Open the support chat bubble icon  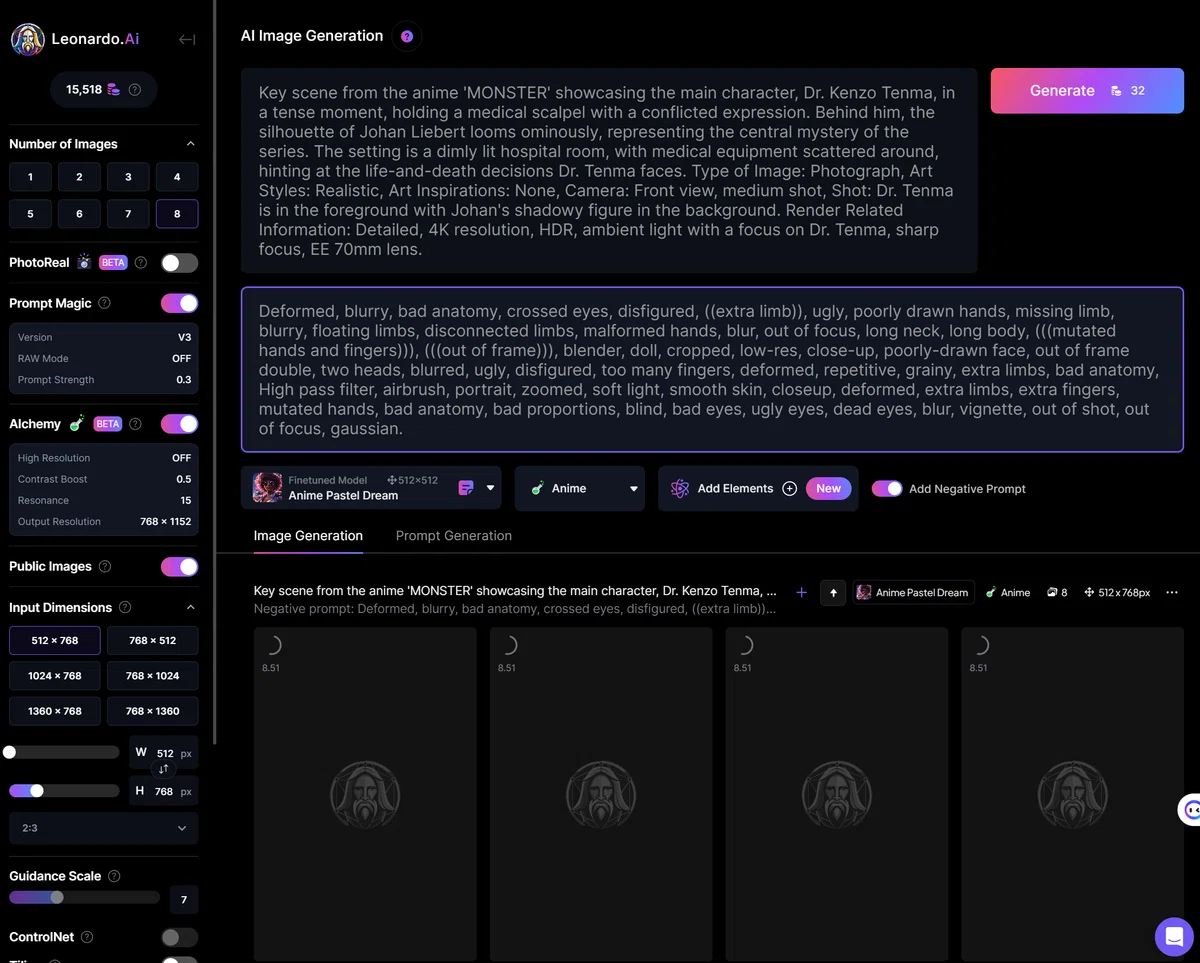click(1174, 937)
